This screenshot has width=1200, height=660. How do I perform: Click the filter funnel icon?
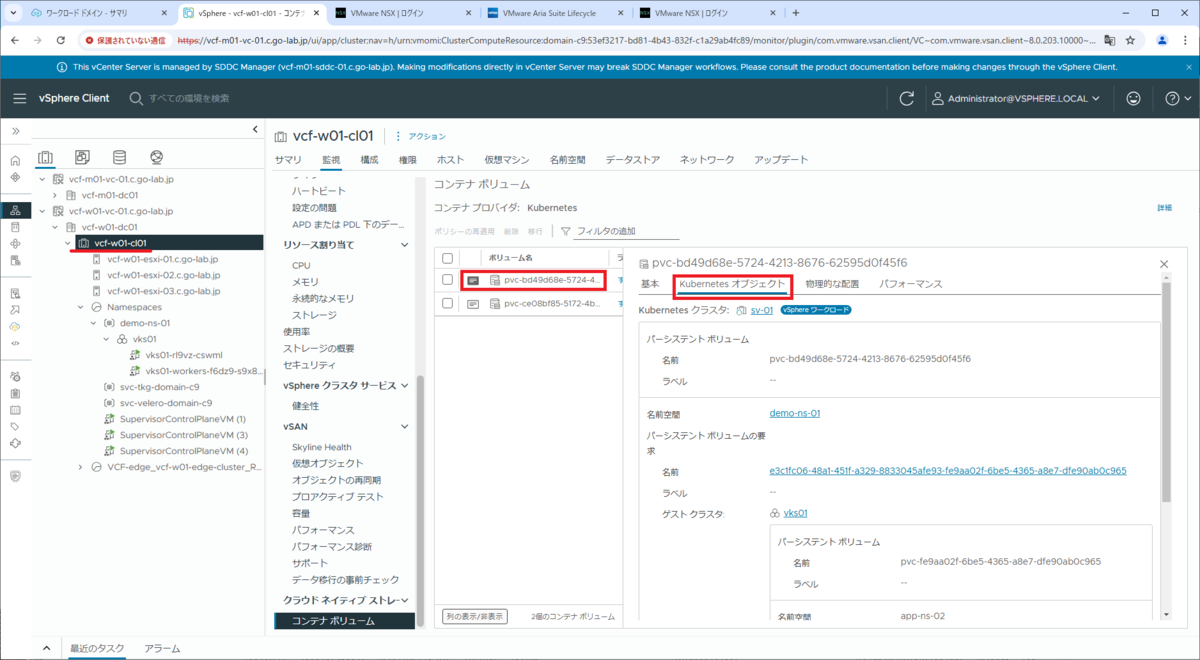[565, 231]
